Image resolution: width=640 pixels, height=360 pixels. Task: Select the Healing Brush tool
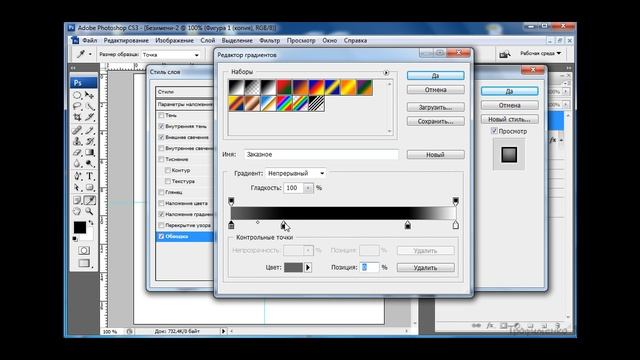click(x=77, y=130)
